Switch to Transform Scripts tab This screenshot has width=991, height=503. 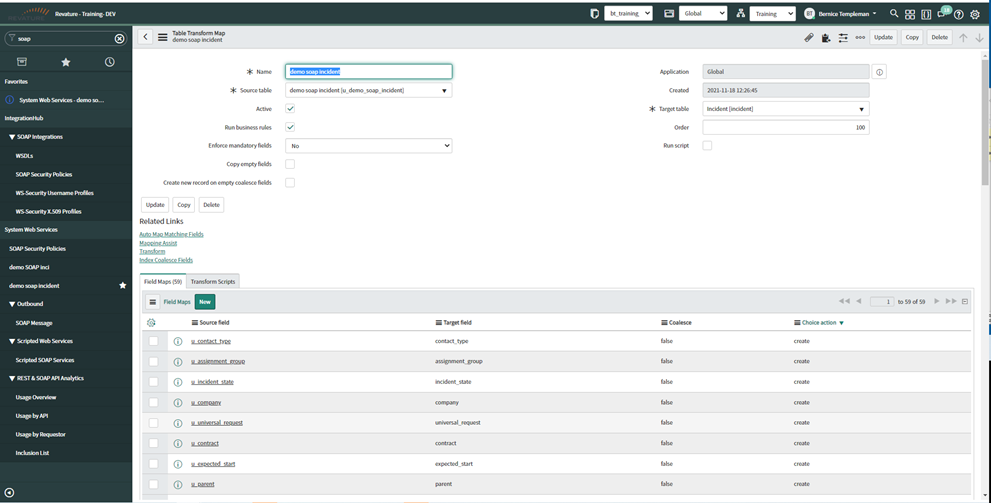213,282
